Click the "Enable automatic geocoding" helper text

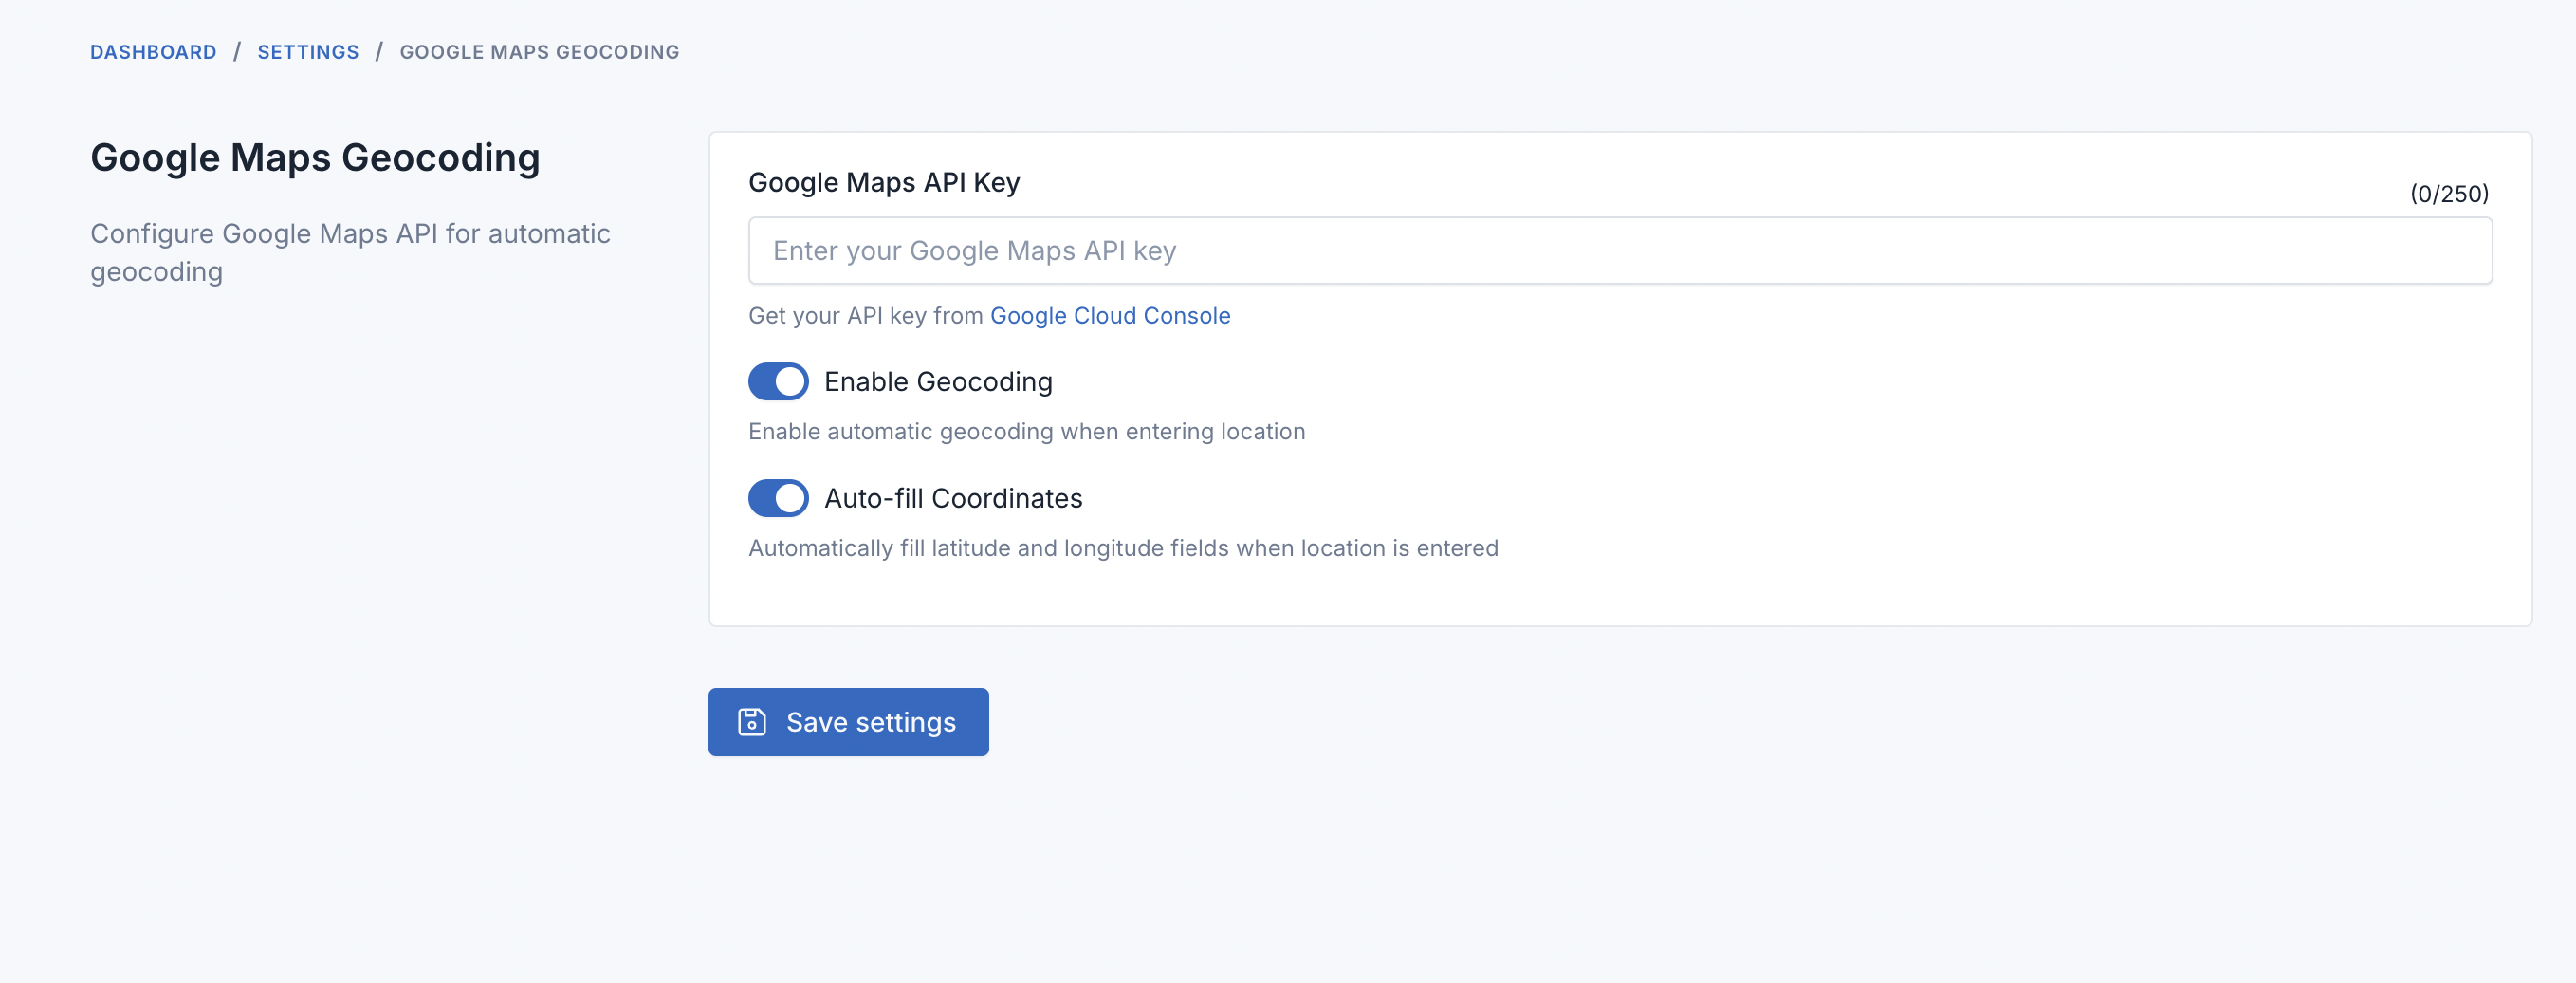point(1026,431)
